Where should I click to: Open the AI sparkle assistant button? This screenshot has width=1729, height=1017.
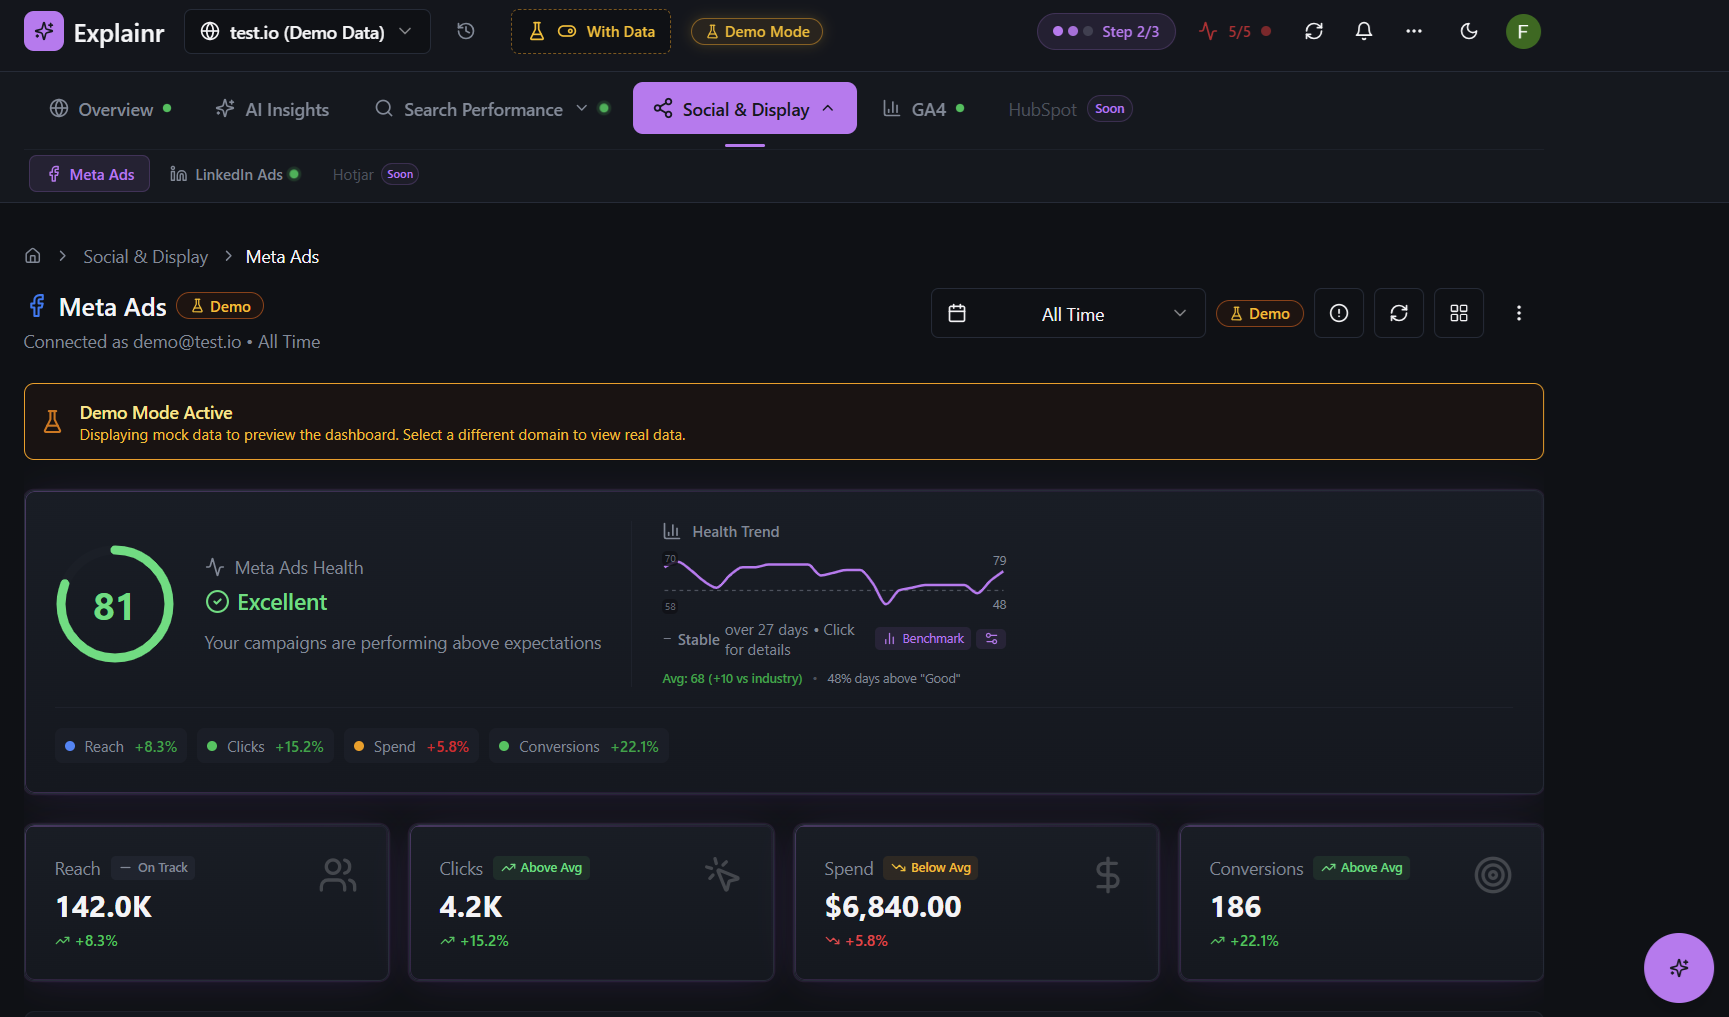coord(1679,967)
